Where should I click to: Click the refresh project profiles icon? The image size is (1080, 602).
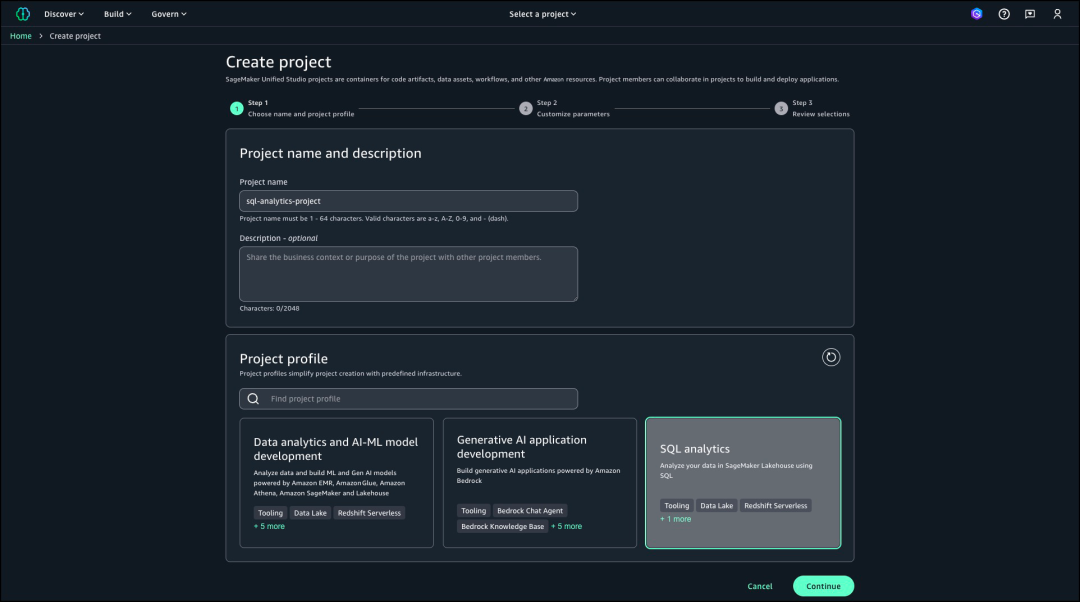tap(831, 357)
